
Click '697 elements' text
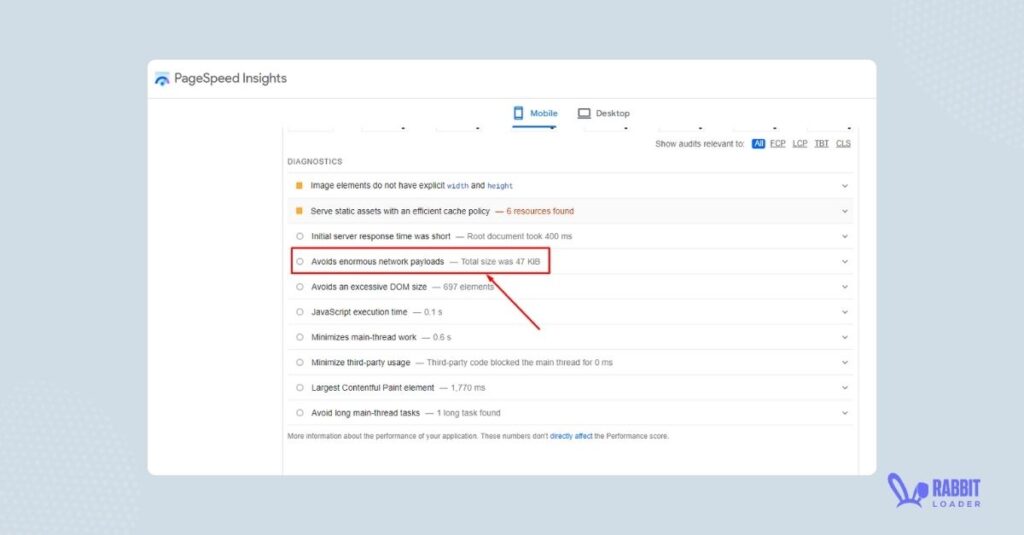point(468,287)
